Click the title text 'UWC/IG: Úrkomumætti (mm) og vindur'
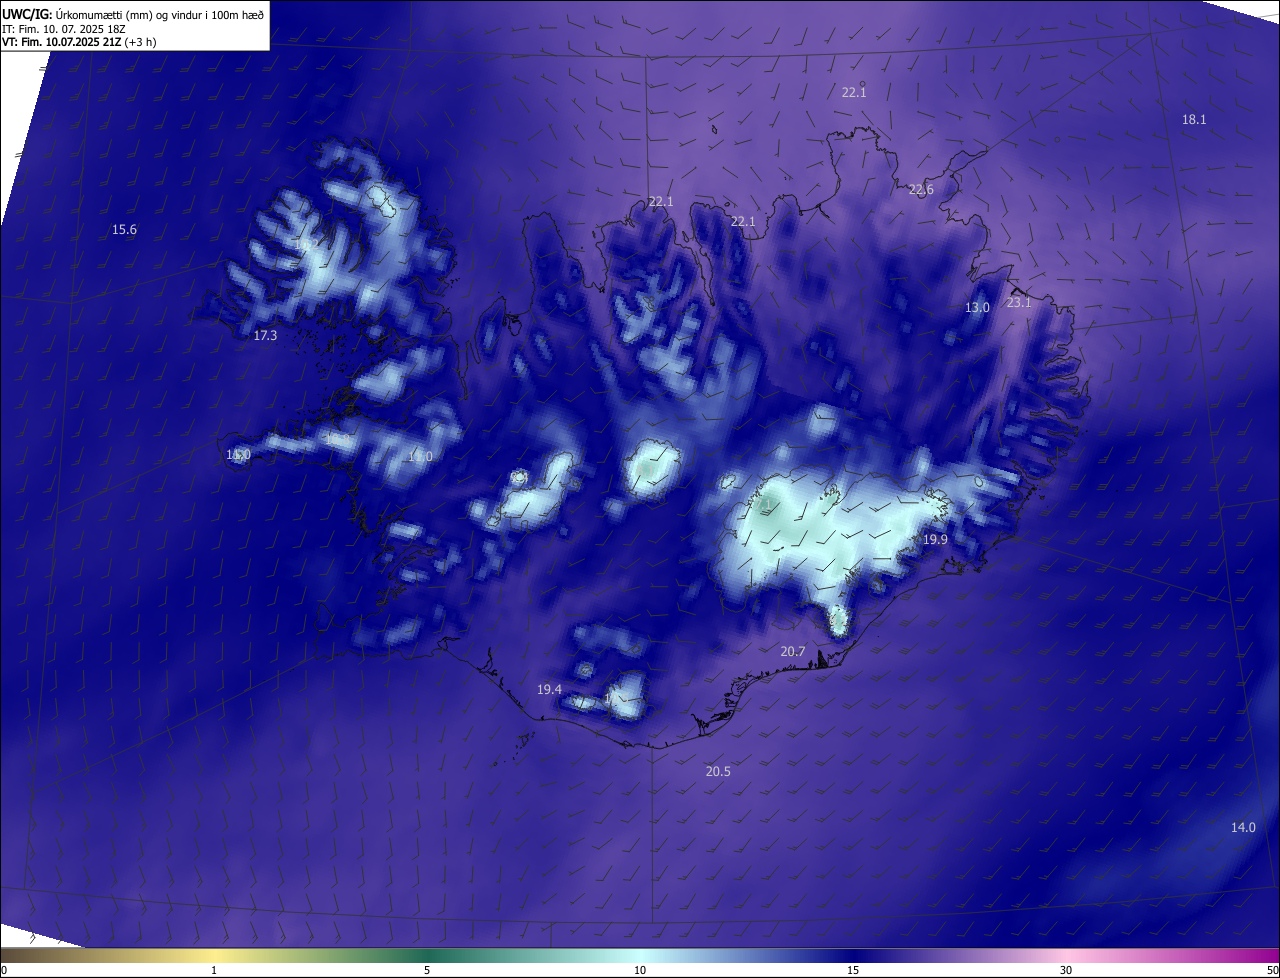The image size is (1280, 978). coord(103,14)
